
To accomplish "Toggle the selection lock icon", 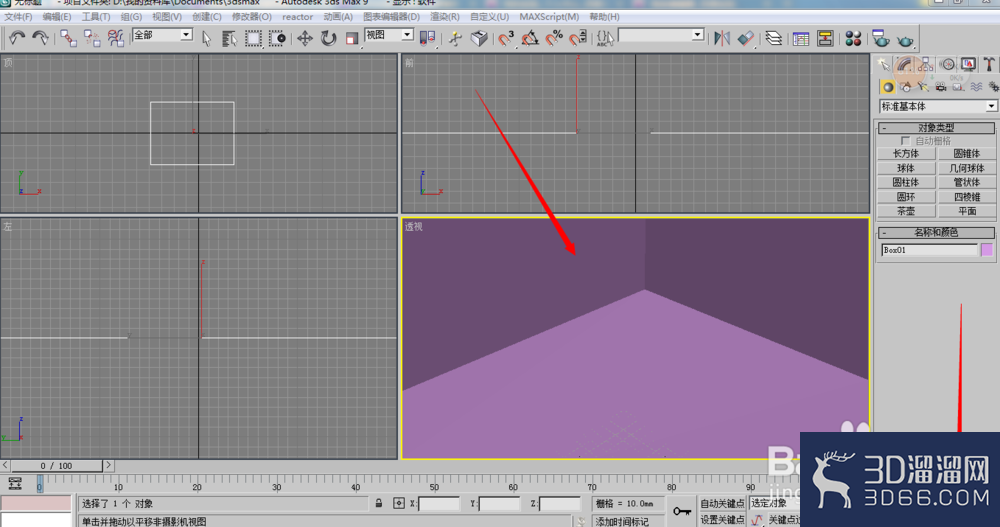I will click(x=379, y=503).
